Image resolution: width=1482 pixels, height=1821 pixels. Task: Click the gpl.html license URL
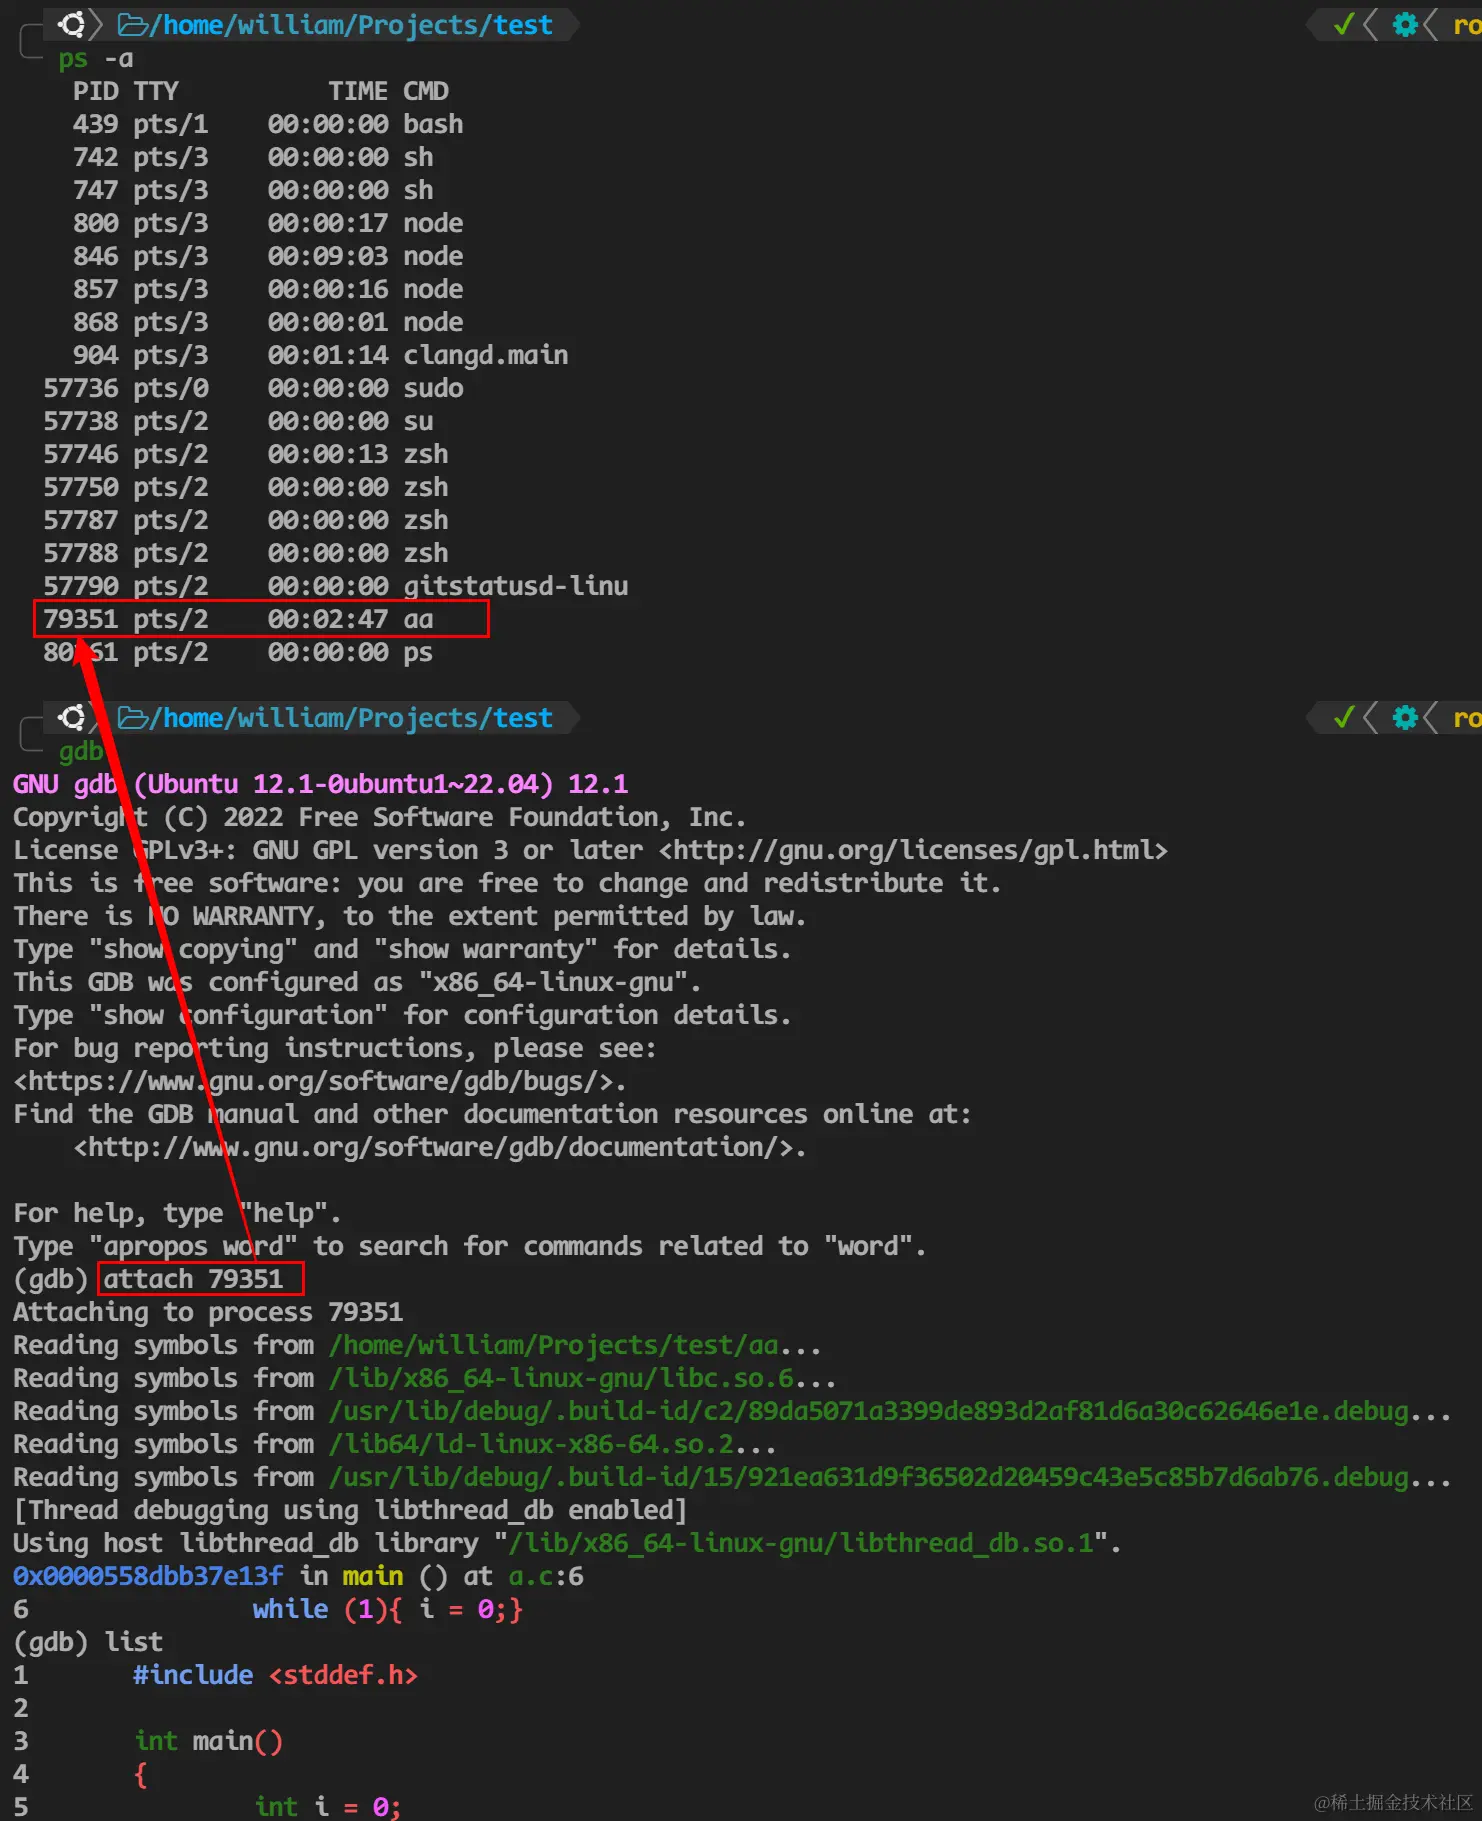pos(913,850)
